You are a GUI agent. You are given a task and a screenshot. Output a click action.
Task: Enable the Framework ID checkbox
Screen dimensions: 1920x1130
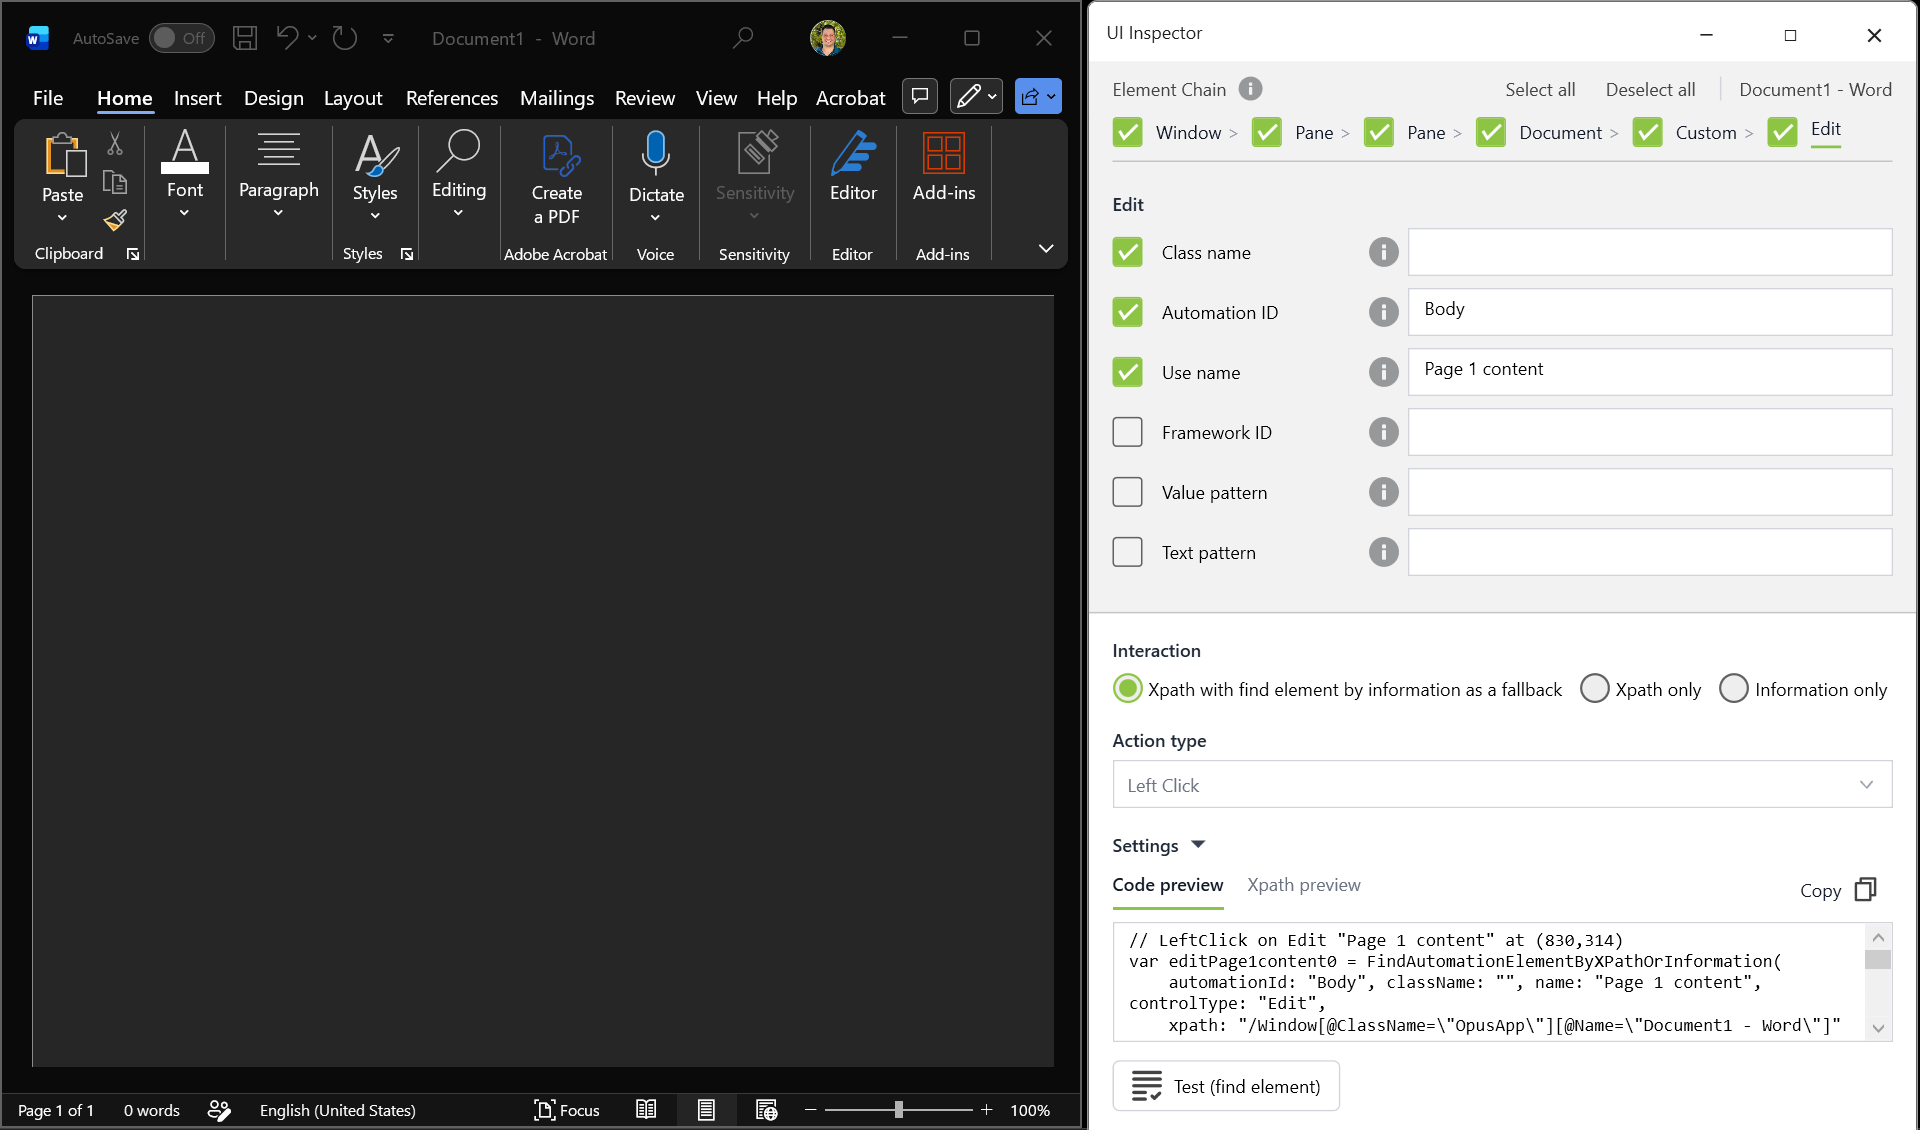(1127, 432)
